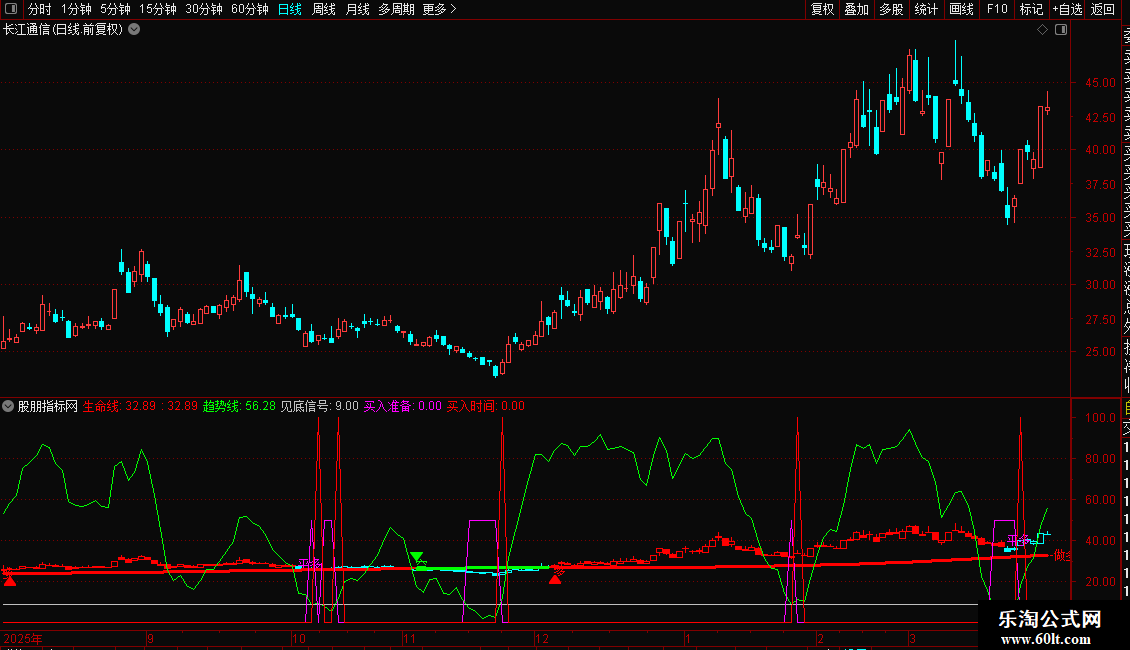The height and width of the screenshot is (650, 1130).
Task: Click the 45.00 price axis label
Action: [x=1100, y=83]
